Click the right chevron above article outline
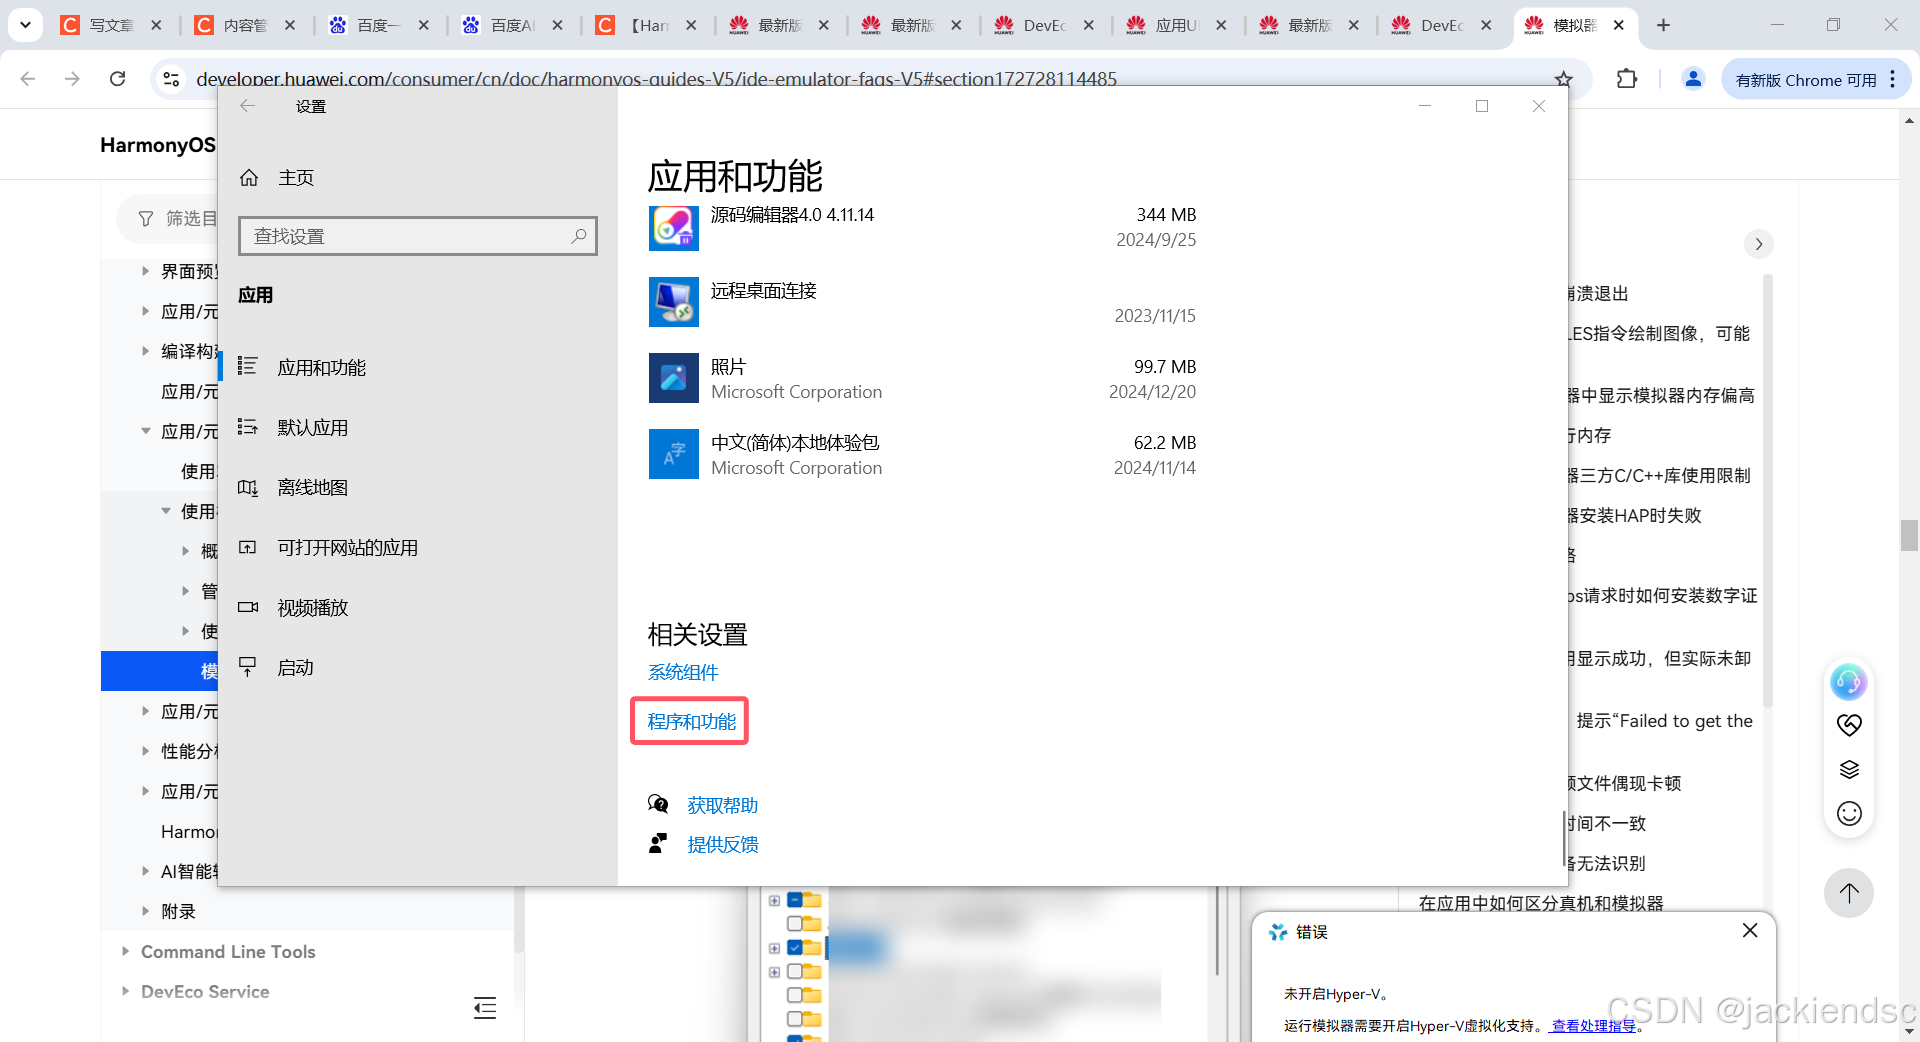This screenshot has width=1920, height=1042. [1759, 244]
